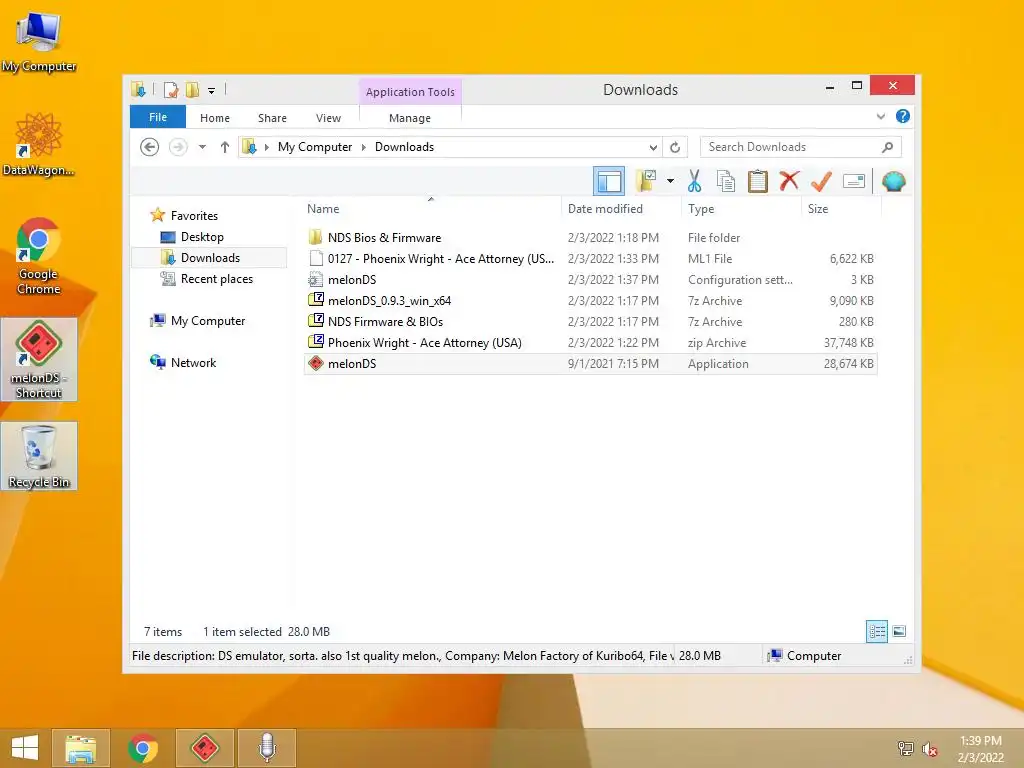This screenshot has width=1024, height=768.
Task: Open the Windows Start button
Action: (25, 748)
